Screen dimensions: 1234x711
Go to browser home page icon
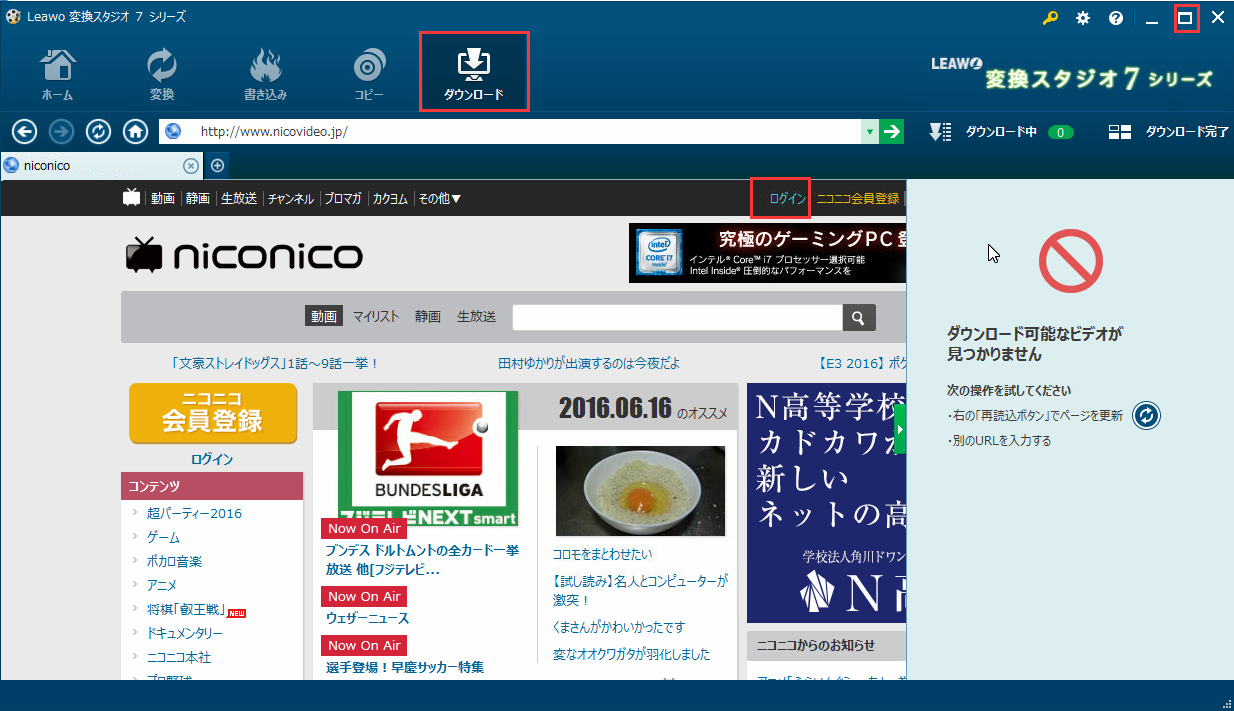[x=135, y=131]
